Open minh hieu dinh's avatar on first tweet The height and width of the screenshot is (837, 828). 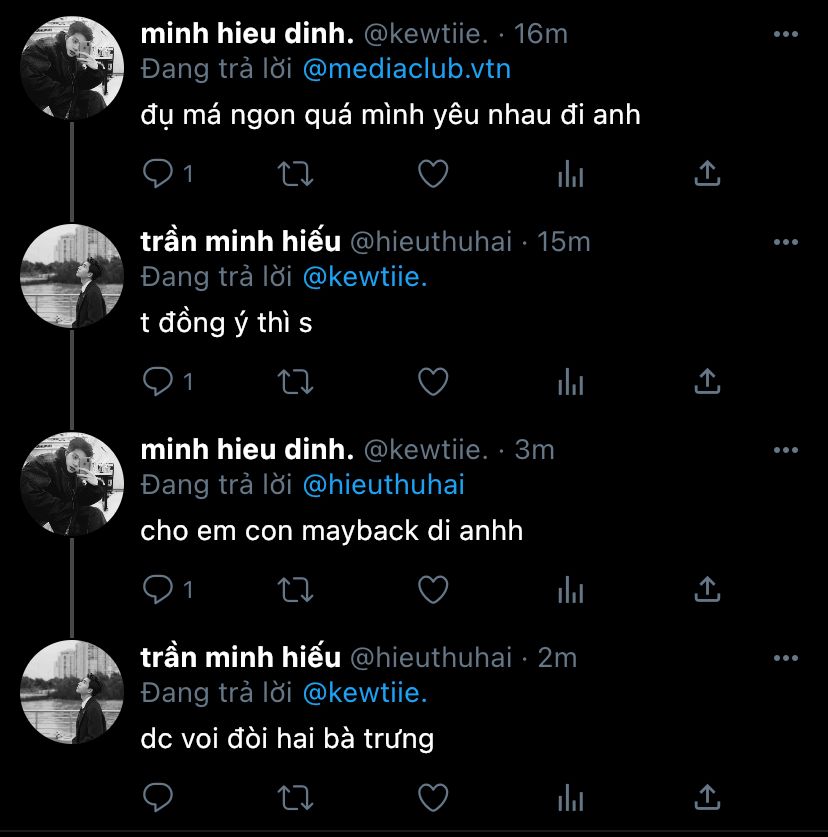pos(71,67)
